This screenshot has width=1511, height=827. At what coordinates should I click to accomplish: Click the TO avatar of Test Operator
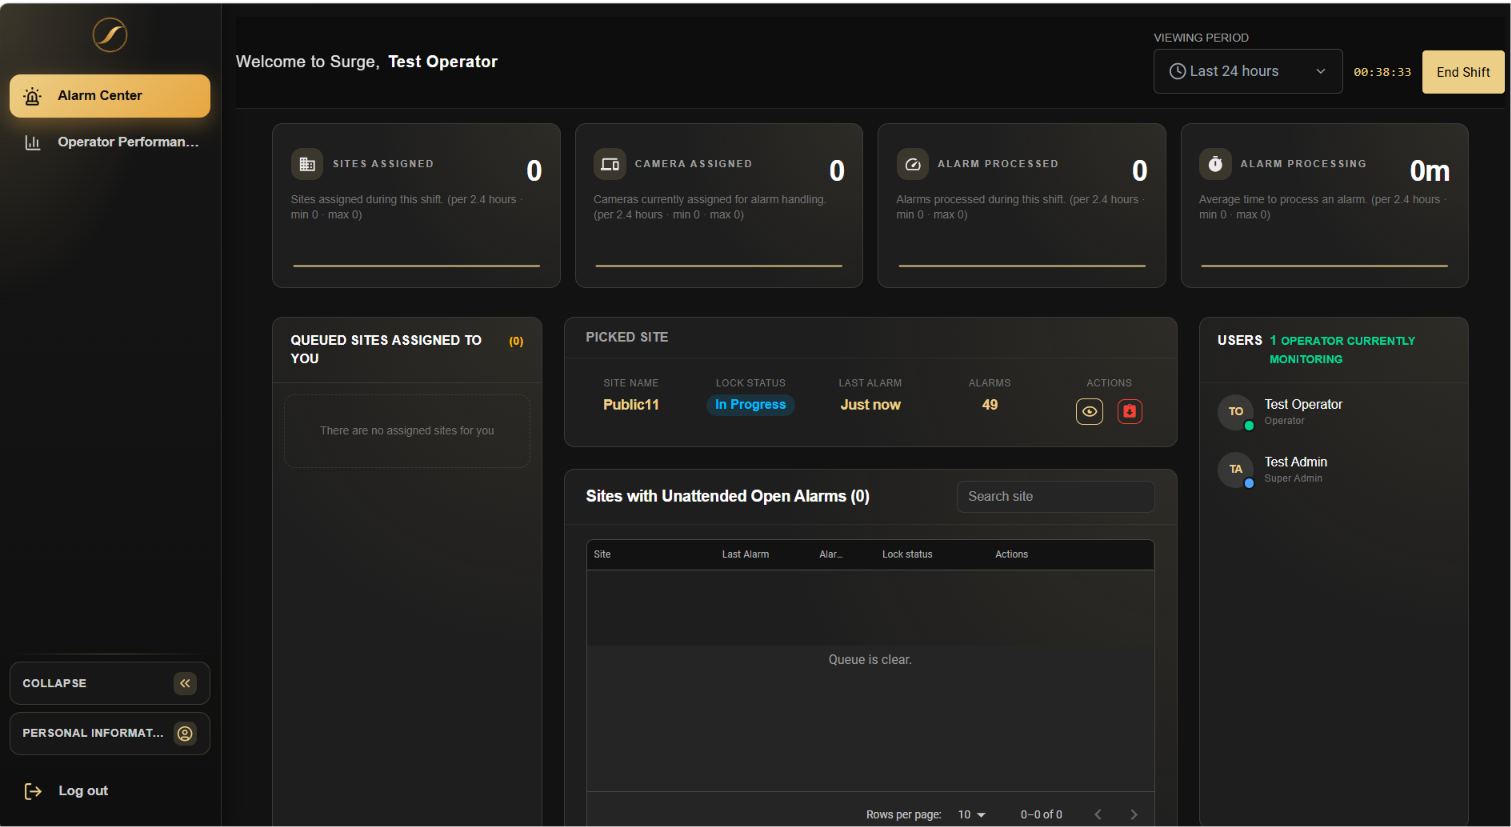pyautogui.click(x=1236, y=412)
